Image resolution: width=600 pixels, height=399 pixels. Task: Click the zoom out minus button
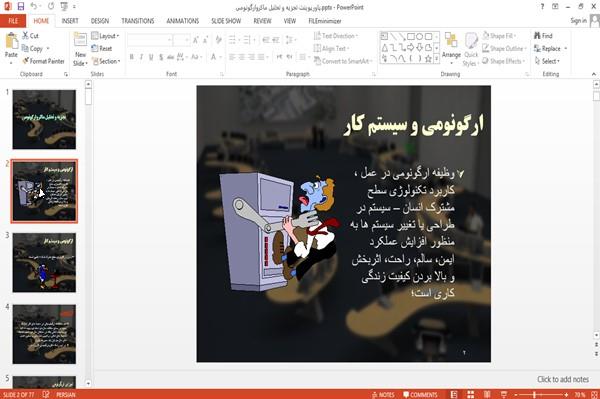516,394
